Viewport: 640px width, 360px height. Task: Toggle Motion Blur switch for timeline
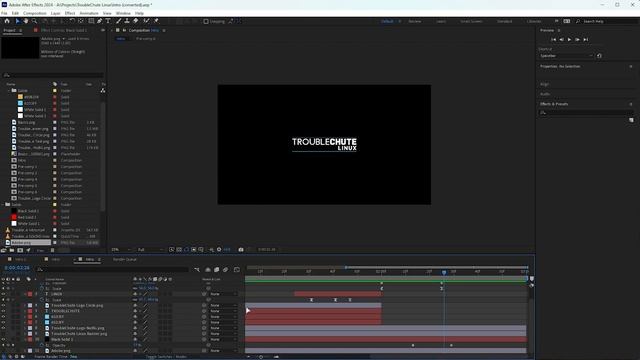coord(226,270)
